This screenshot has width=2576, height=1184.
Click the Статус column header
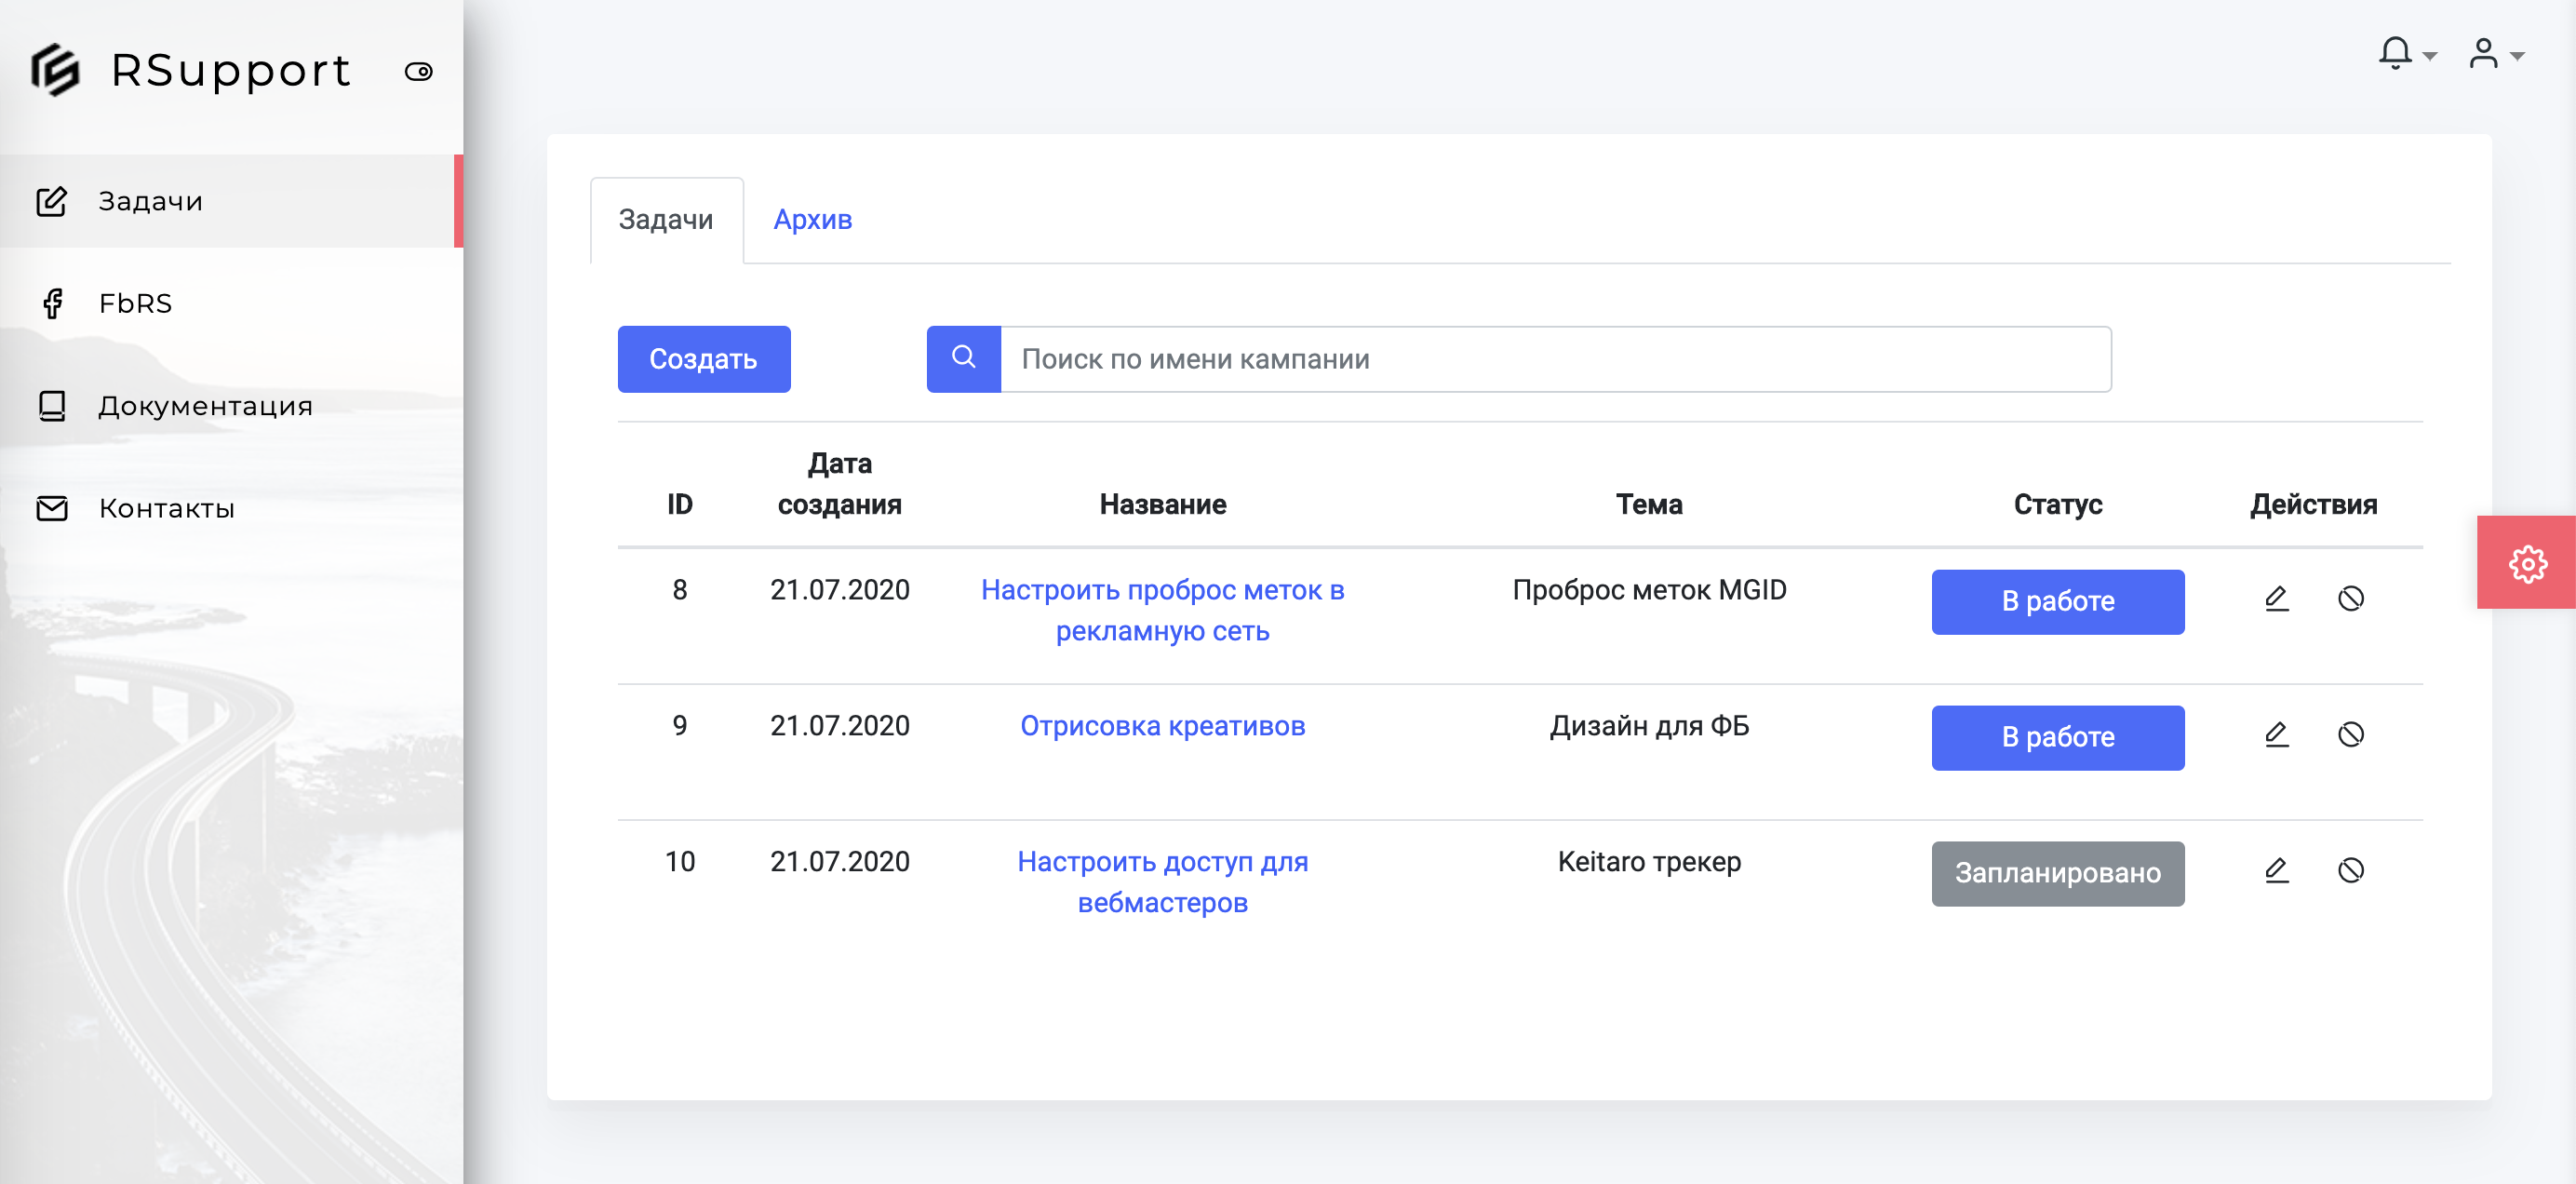point(2057,505)
